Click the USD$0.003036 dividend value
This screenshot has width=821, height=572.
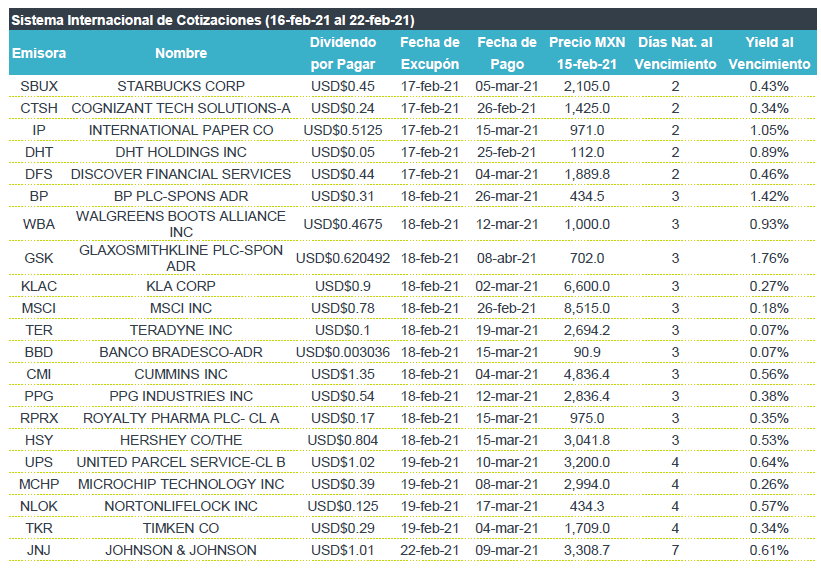[x=343, y=352]
